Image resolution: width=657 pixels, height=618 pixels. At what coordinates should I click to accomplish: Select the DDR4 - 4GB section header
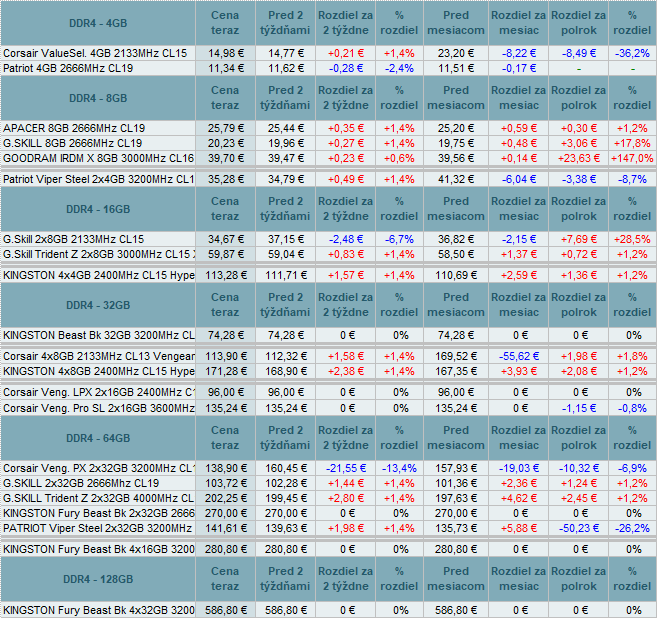tap(98, 23)
